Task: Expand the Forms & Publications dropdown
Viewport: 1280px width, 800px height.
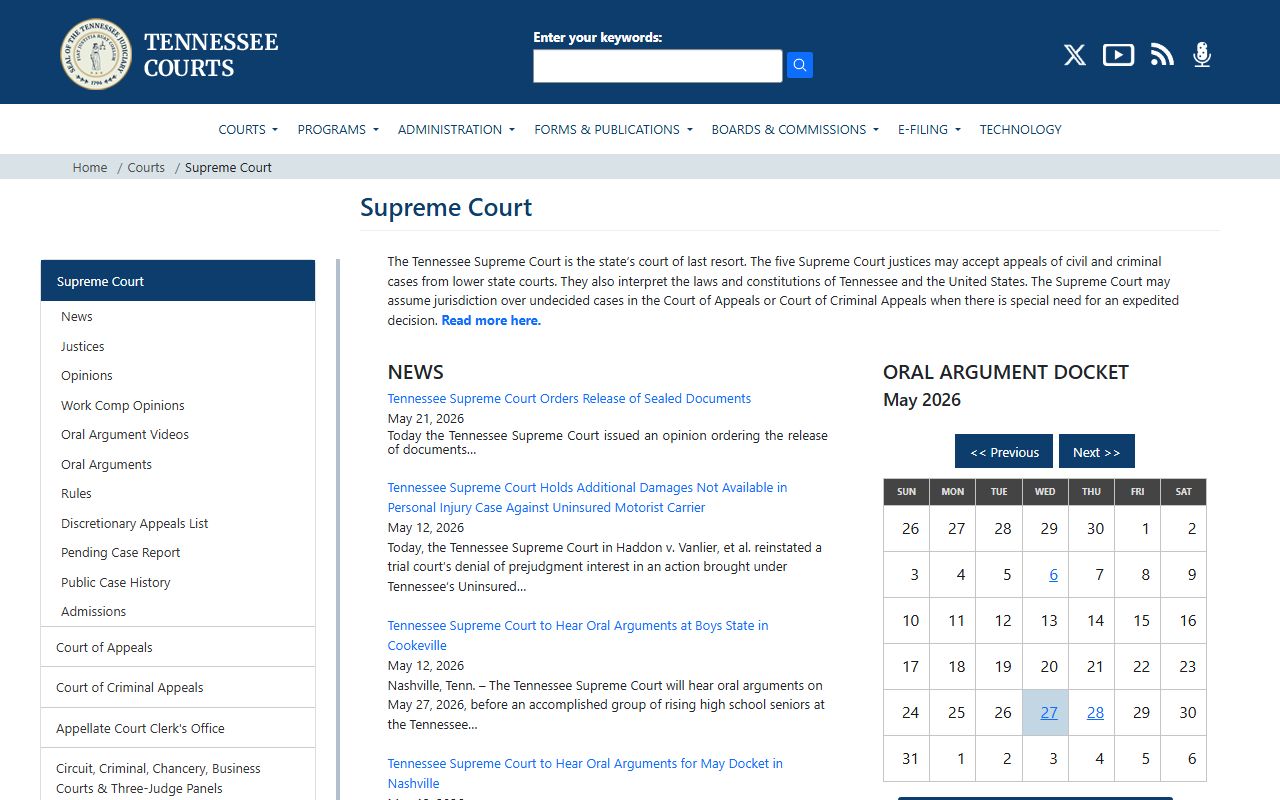Action: tap(613, 129)
